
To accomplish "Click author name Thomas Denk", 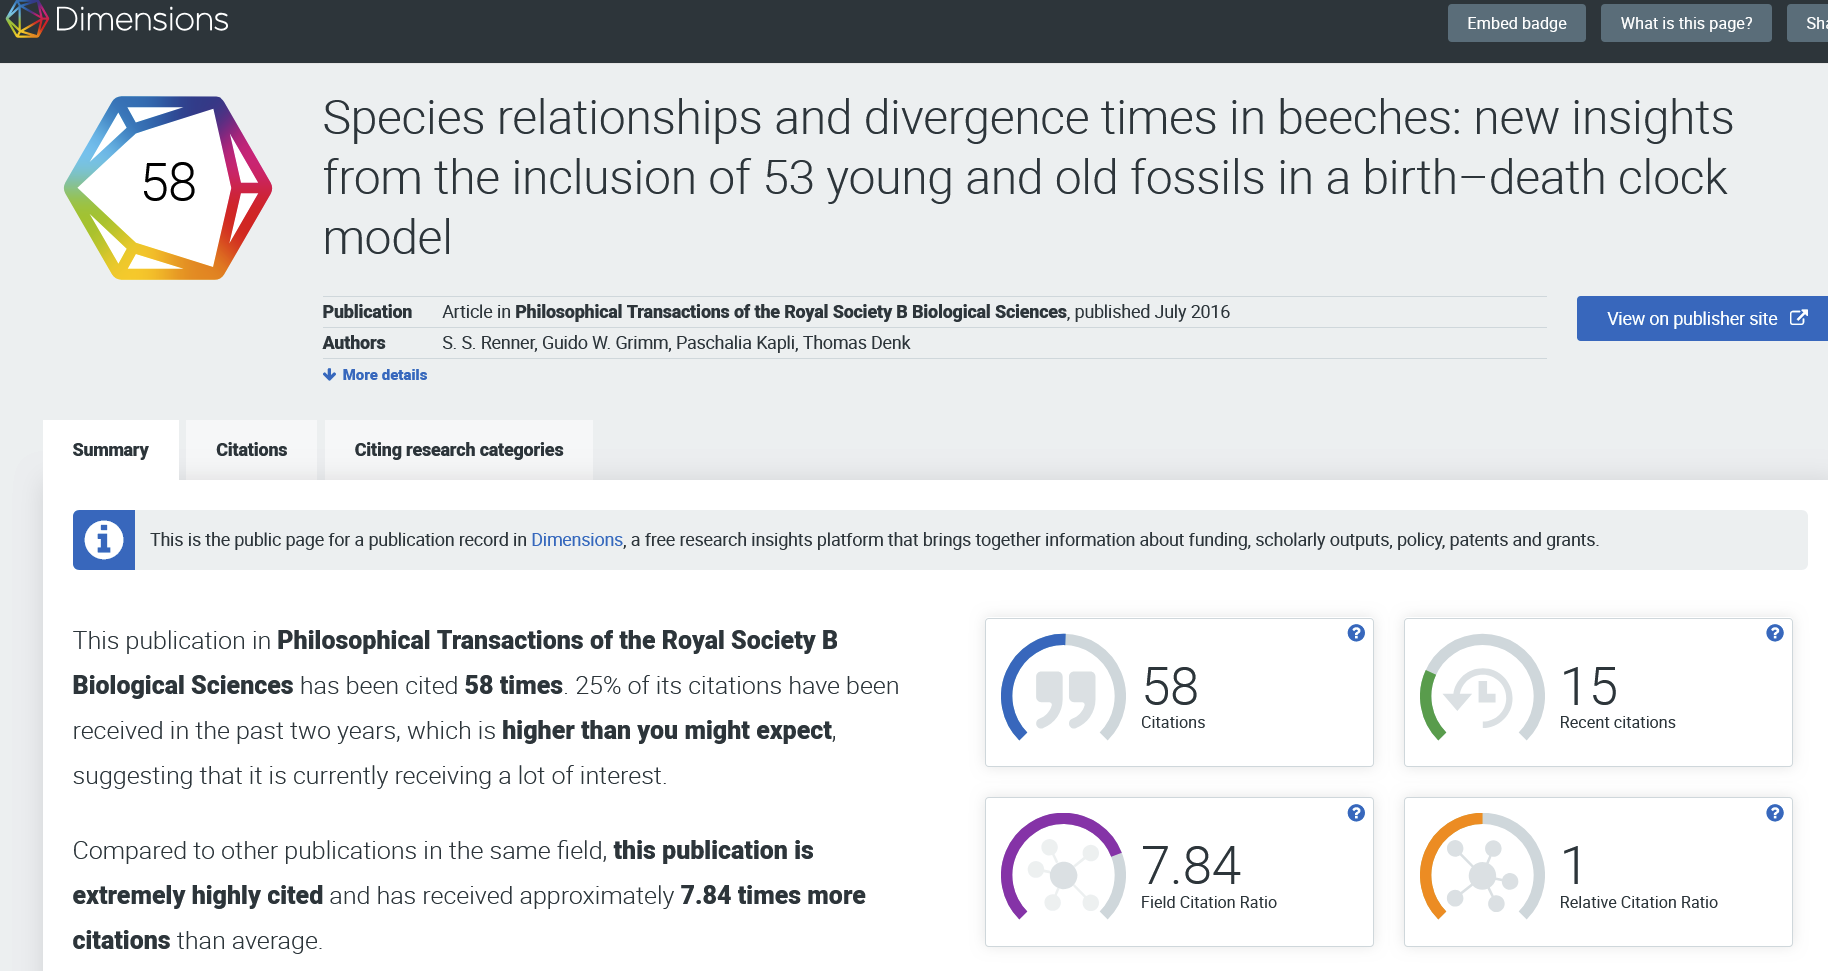I will (x=857, y=343).
